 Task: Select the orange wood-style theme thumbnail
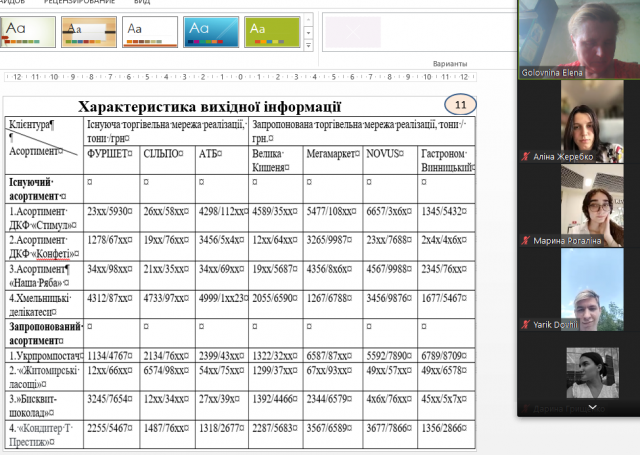89,32
